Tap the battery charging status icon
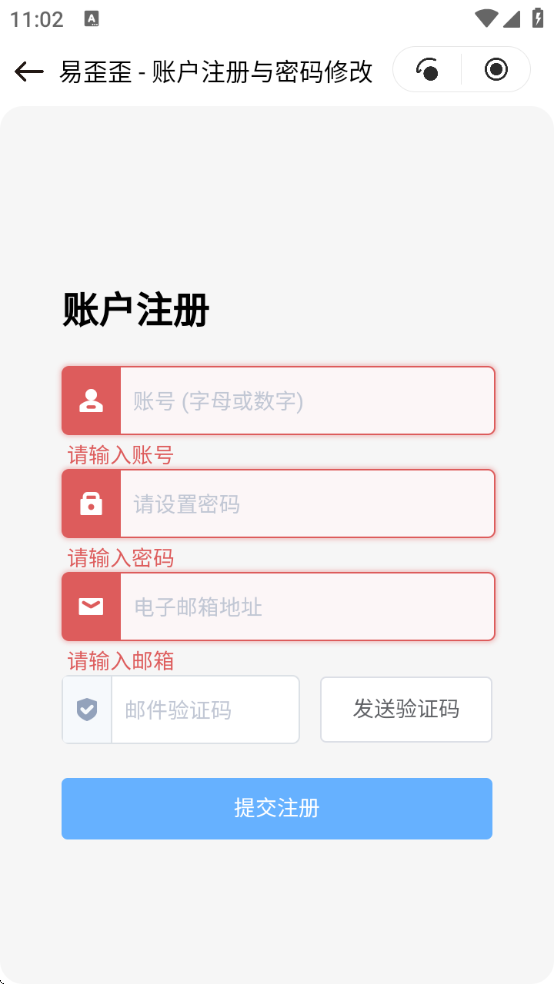Image resolution: width=554 pixels, height=984 pixels. (x=538, y=18)
